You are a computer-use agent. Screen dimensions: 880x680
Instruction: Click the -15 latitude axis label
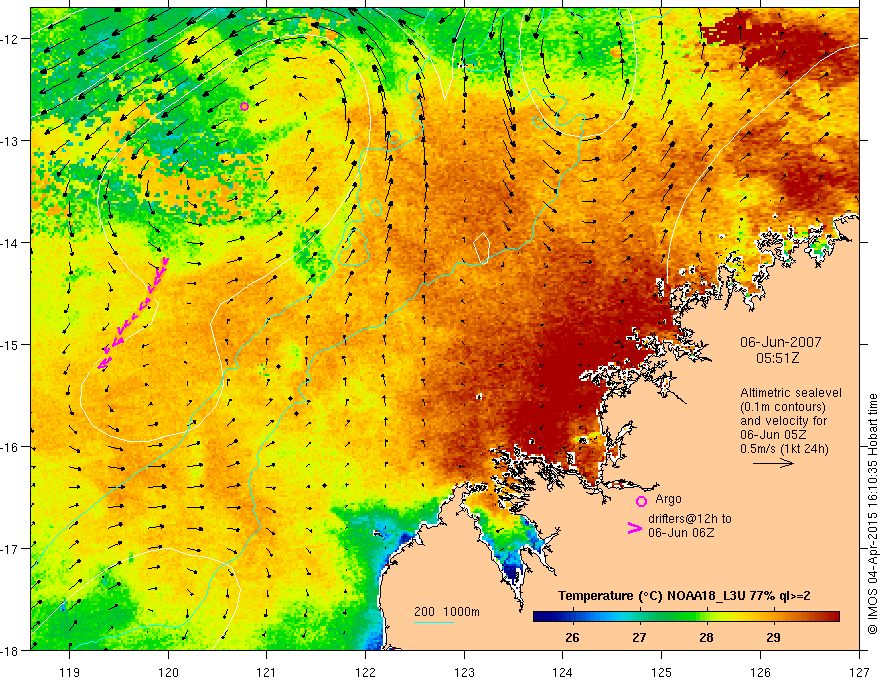pos(11,344)
